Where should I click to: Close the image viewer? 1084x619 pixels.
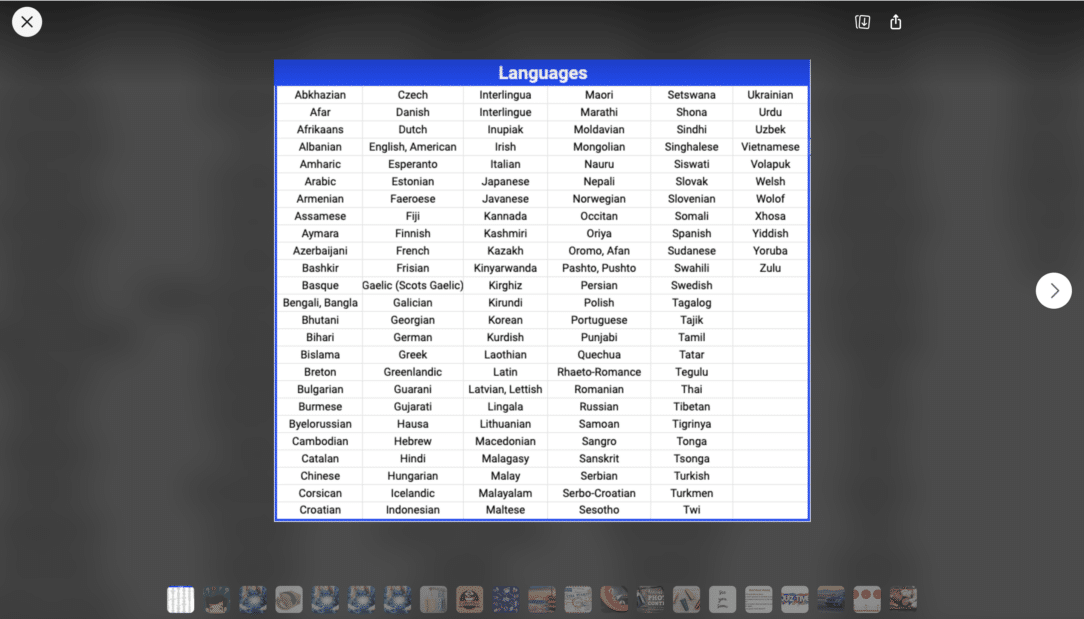point(27,20)
